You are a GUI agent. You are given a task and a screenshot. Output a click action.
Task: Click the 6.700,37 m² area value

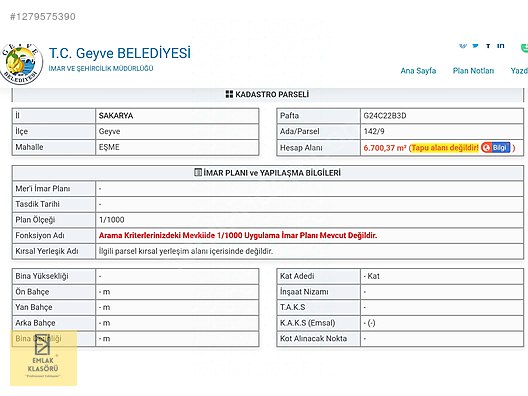385,148
